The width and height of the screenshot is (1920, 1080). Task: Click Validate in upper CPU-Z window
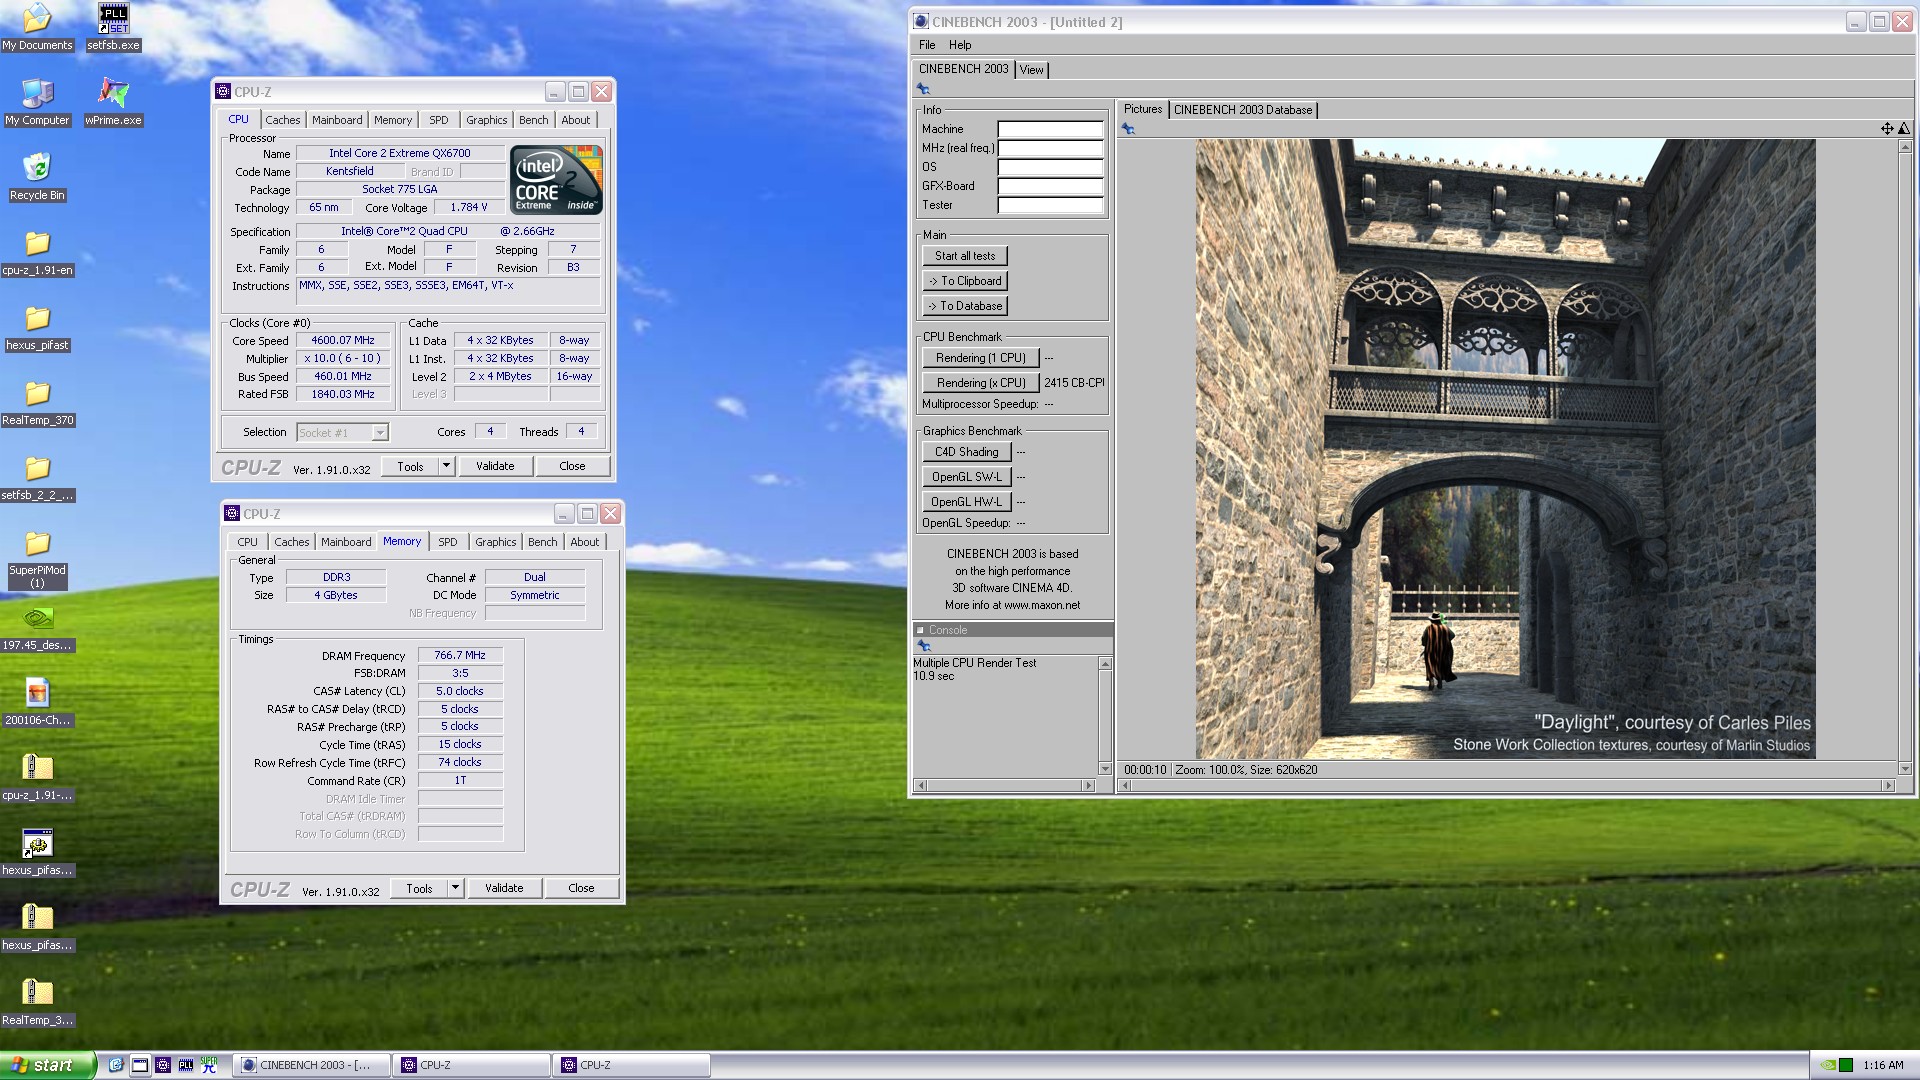495,466
